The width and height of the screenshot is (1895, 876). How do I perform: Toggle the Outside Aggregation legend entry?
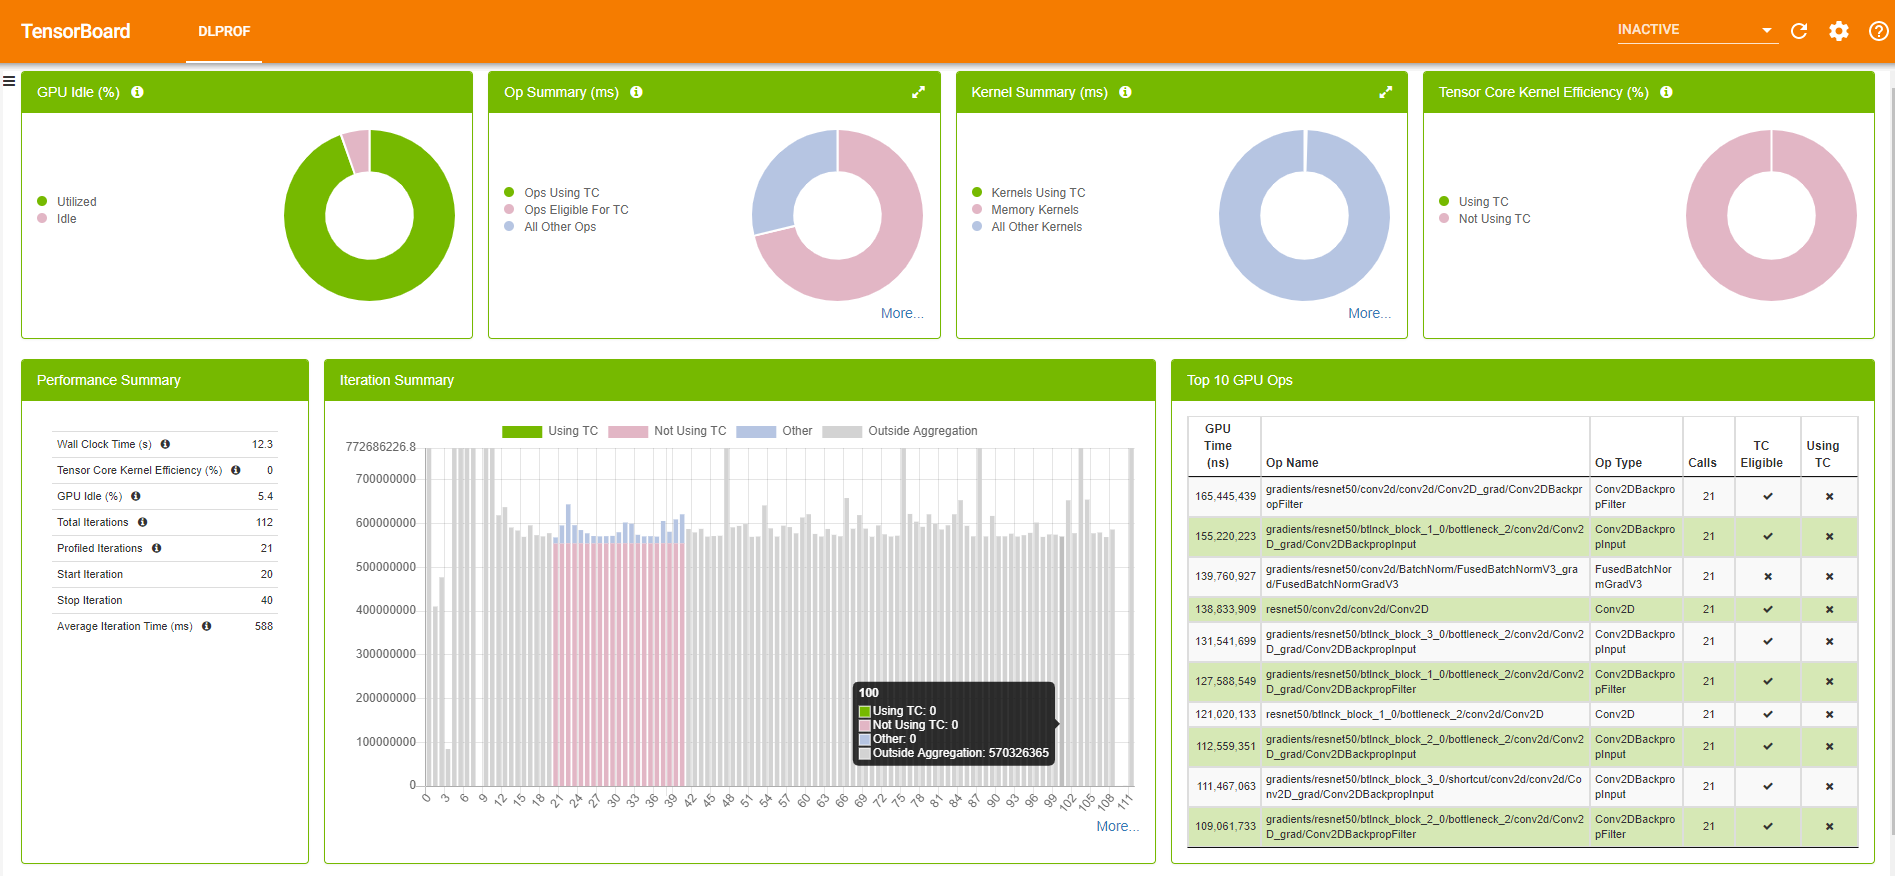point(900,431)
